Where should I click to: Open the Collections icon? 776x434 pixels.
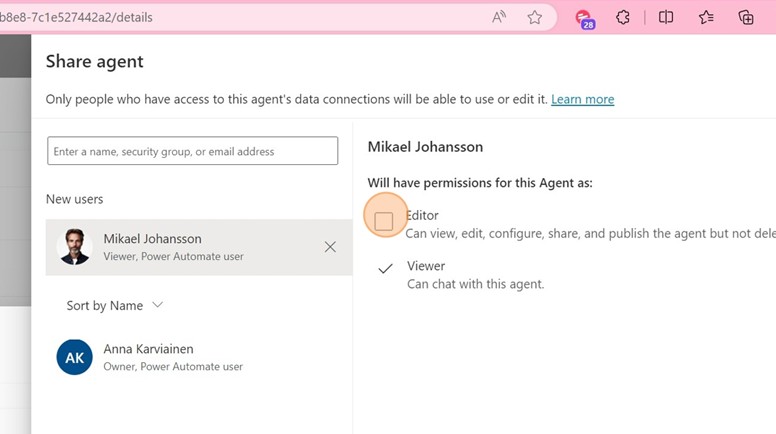point(746,17)
